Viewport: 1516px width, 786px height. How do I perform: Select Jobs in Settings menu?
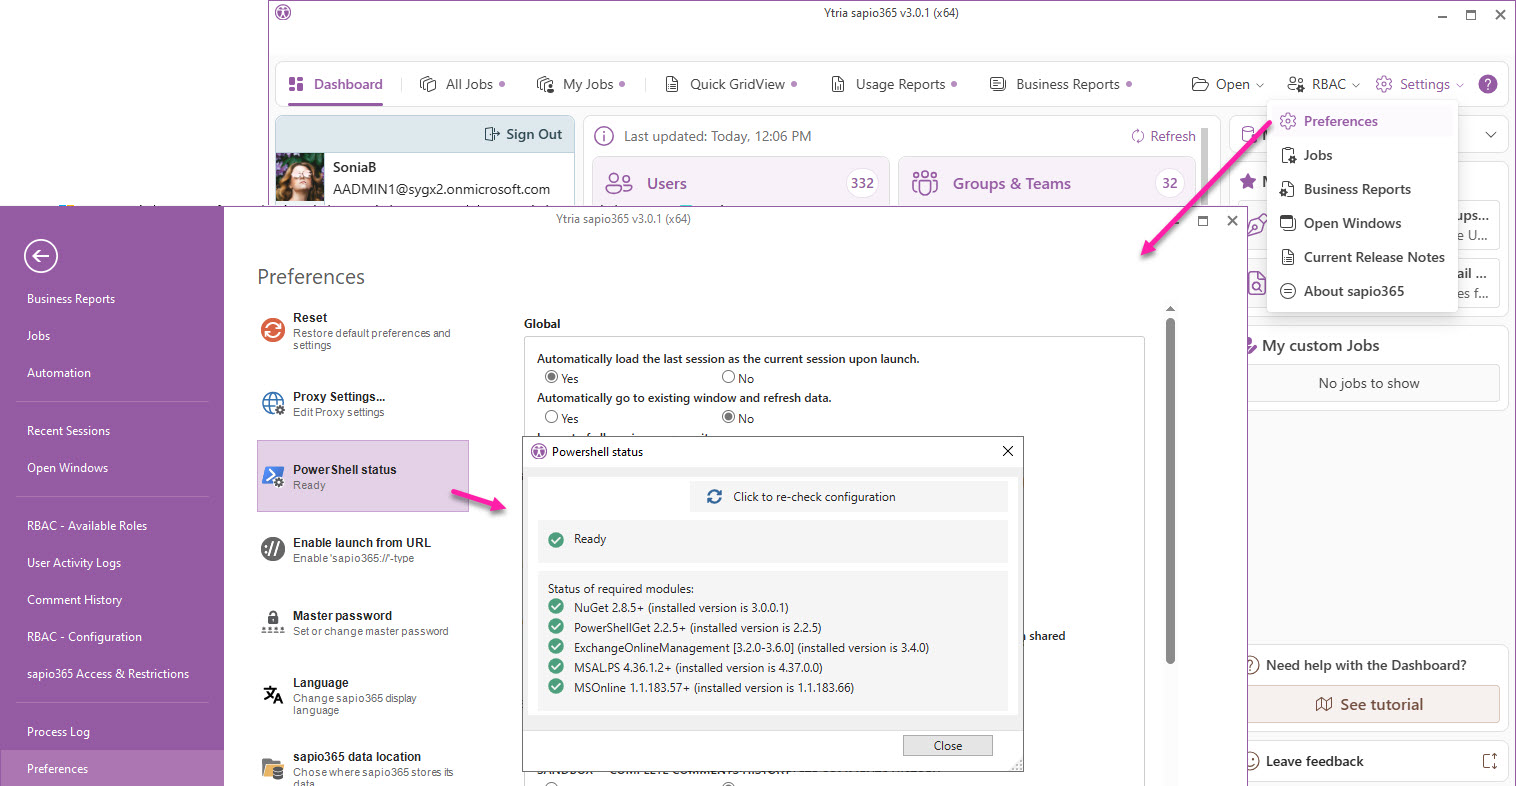[1361, 155]
